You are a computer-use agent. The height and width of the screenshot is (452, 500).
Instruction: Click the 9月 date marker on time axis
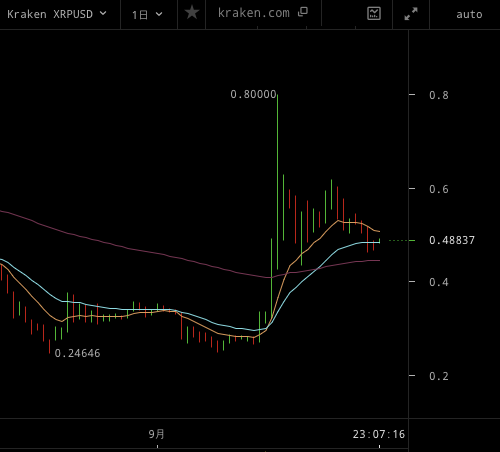157,434
